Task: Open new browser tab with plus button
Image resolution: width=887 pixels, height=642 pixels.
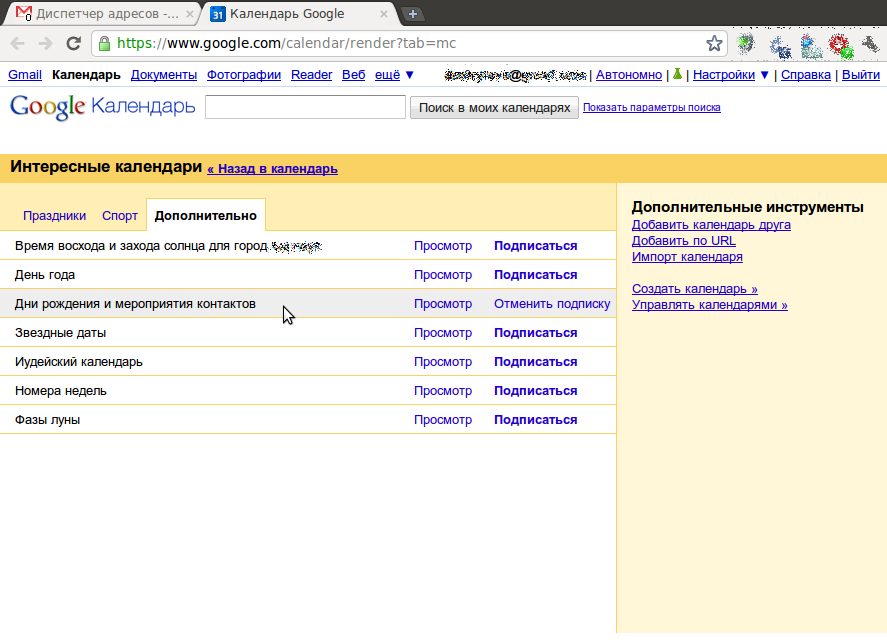Action: [413, 14]
